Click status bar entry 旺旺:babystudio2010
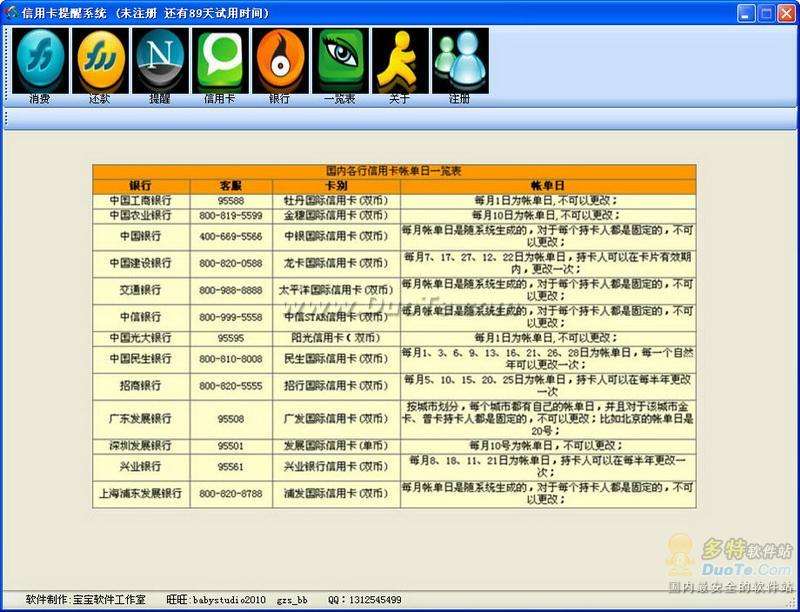800x612 pixels. 216,600
